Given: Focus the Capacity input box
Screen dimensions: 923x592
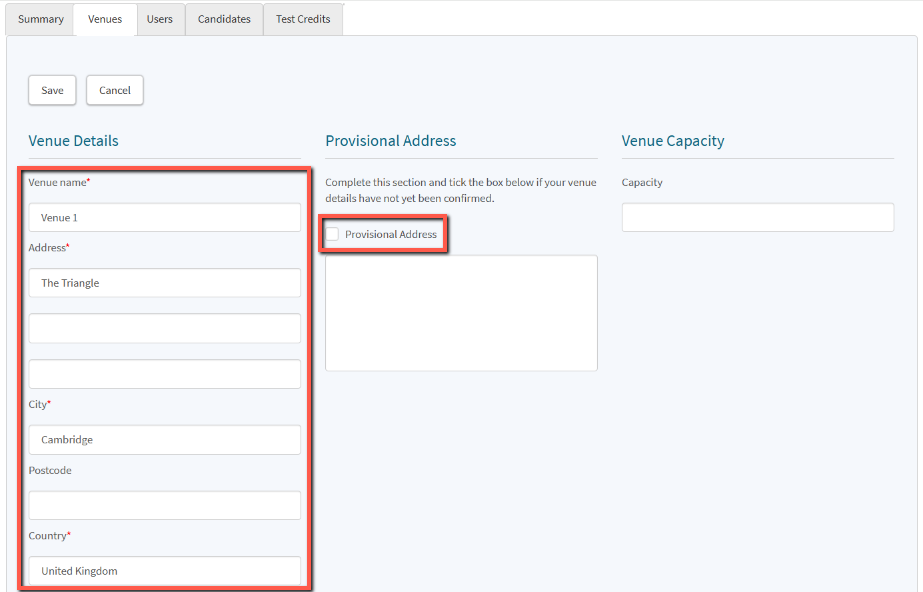Looking at the screenshot, I should [757, 218].
